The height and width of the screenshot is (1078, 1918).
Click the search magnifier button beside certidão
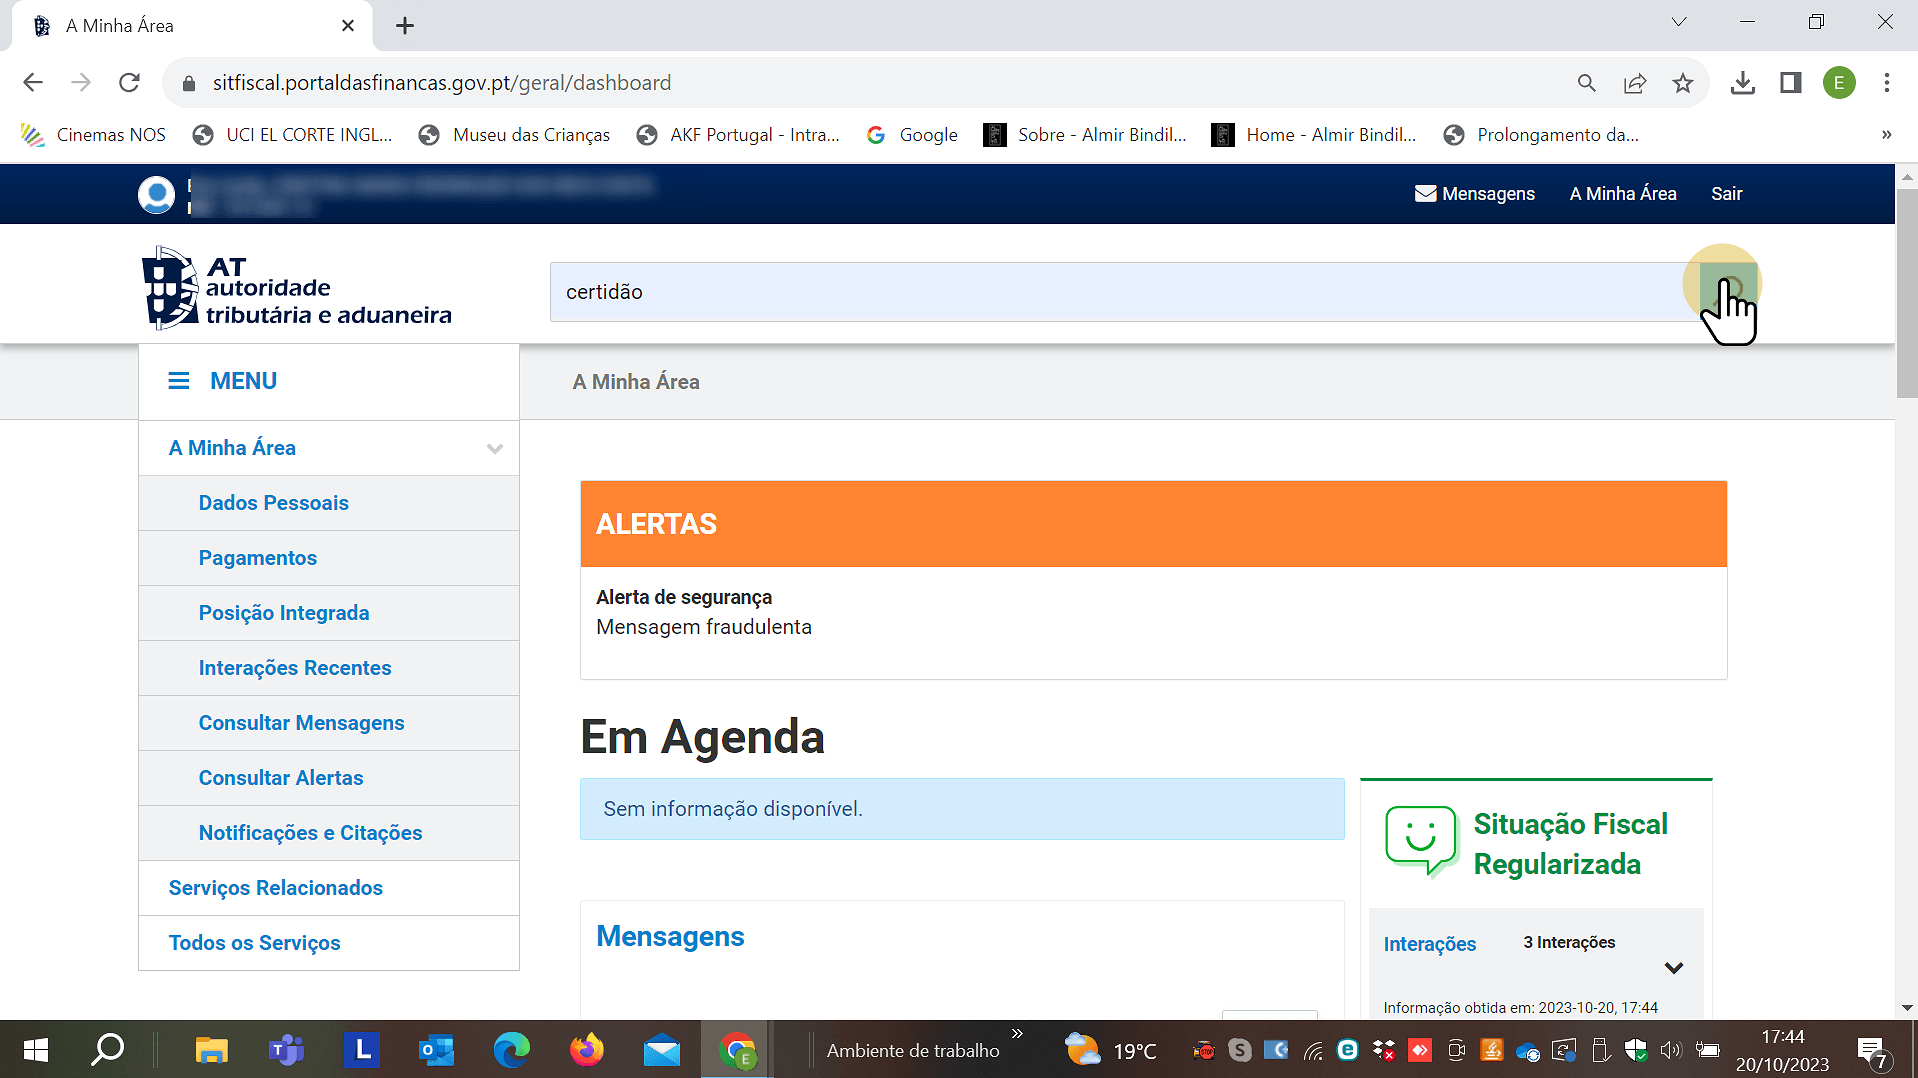click(1728, 291)
